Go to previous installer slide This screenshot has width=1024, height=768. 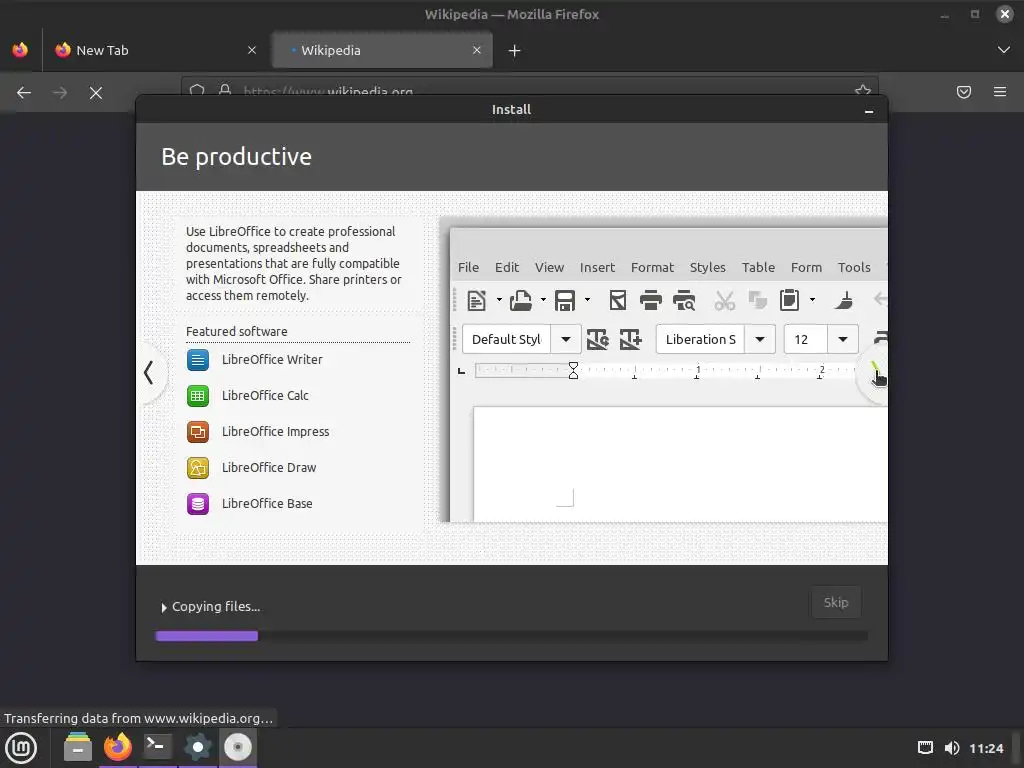pyautogui.click(x=150, y=372)
